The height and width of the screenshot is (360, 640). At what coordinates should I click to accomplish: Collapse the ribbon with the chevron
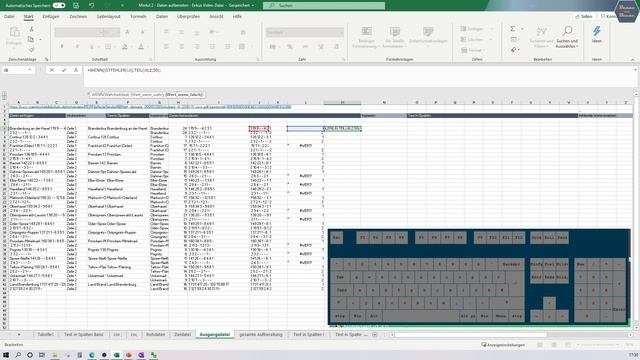pyautogui.click(x=633, y=60)
